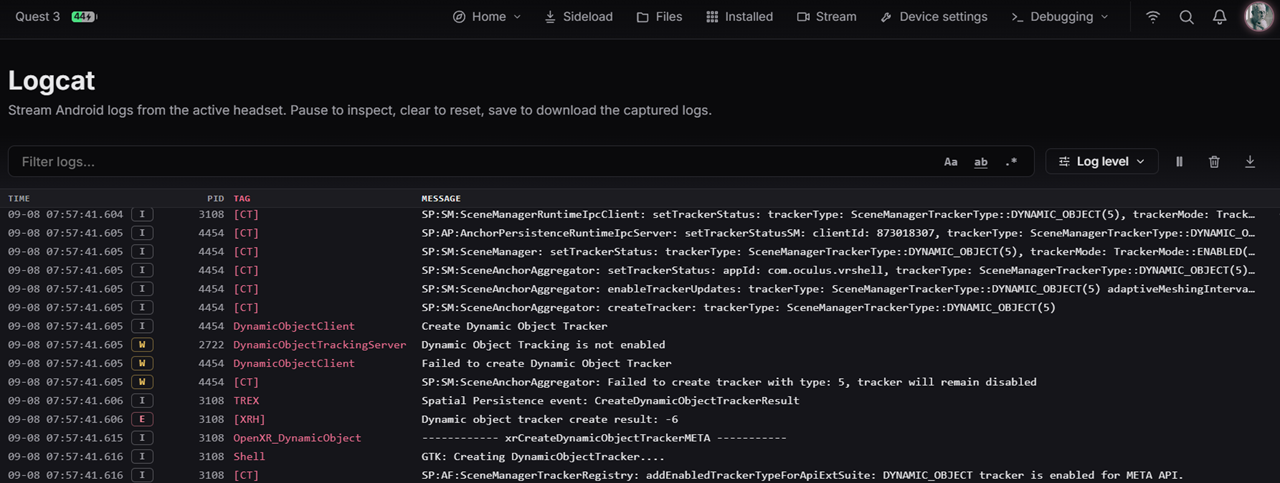Click the Shell tag

249,457
